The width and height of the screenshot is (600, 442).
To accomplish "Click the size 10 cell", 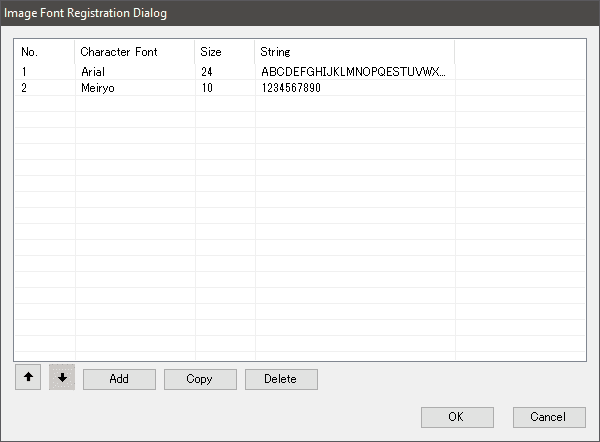I will pos(207,88).
